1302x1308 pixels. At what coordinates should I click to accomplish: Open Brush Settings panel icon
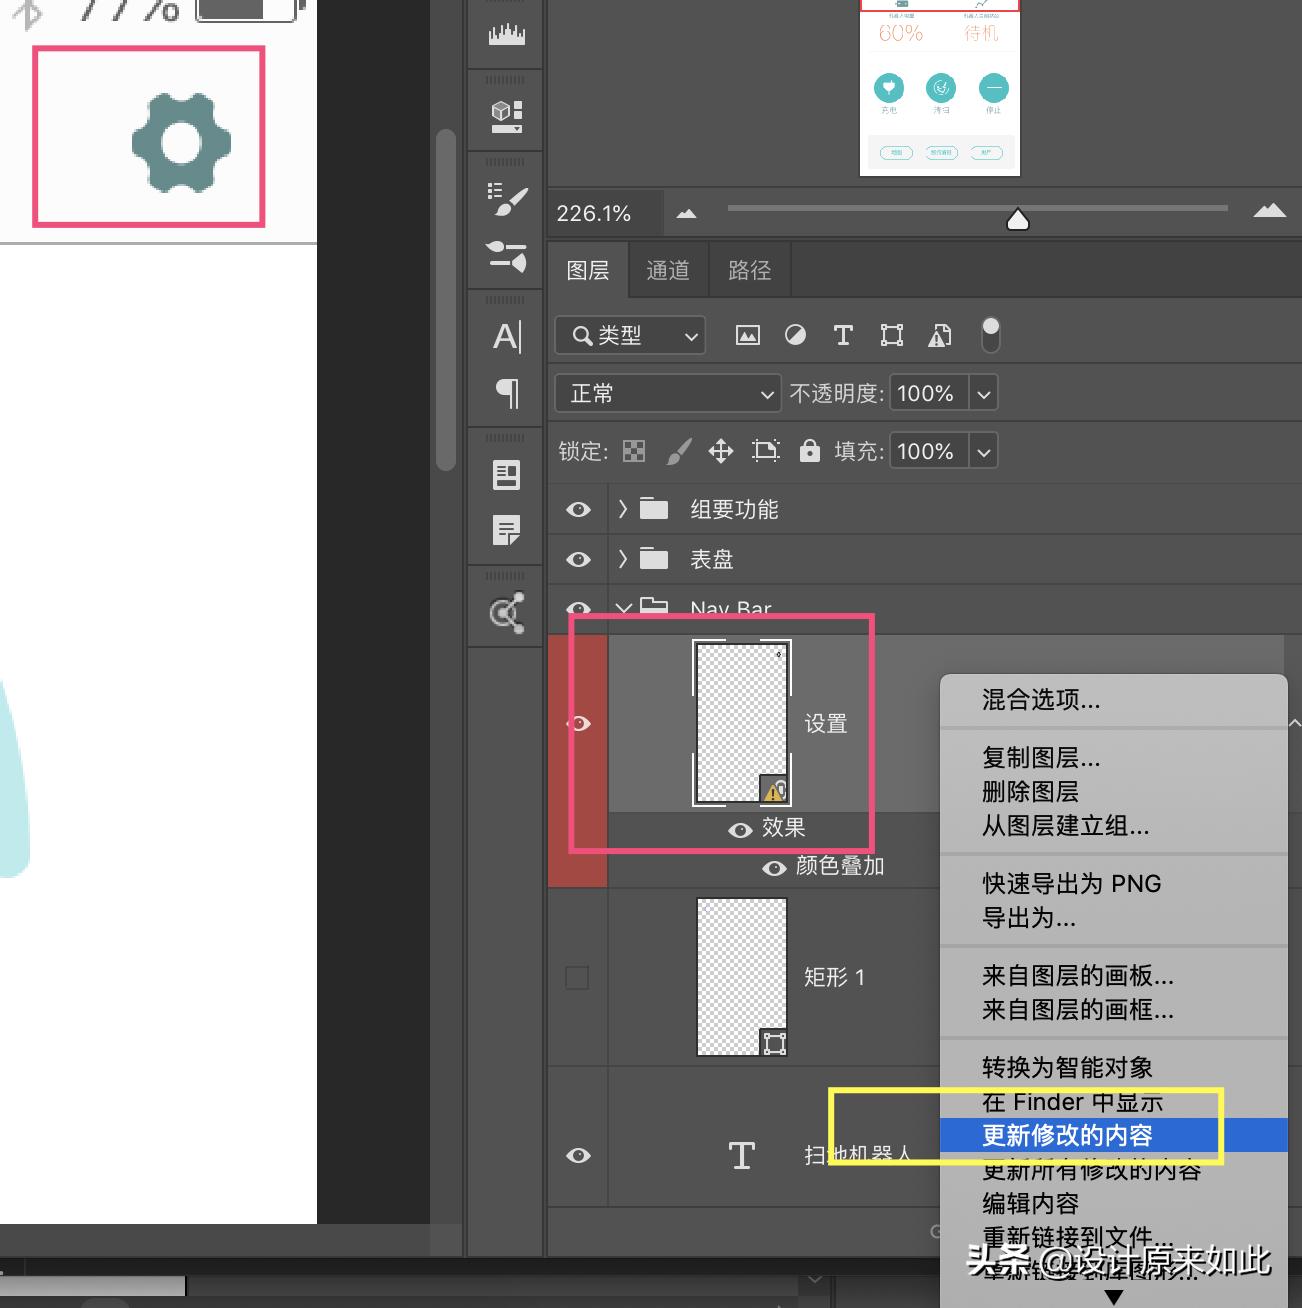click(505, 199)
